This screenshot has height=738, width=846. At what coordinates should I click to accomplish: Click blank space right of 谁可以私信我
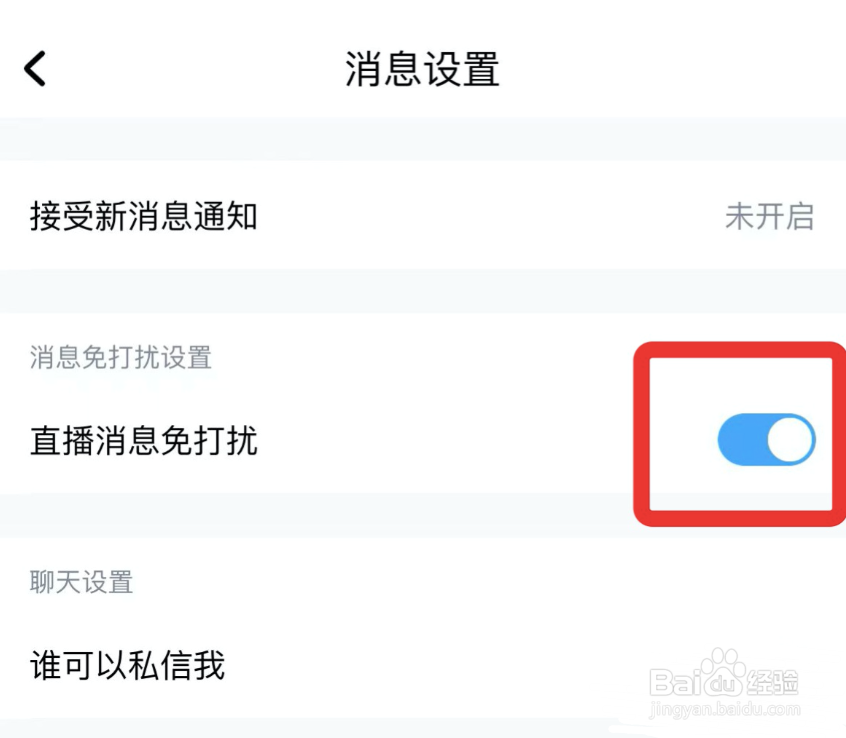coord(450,665)
